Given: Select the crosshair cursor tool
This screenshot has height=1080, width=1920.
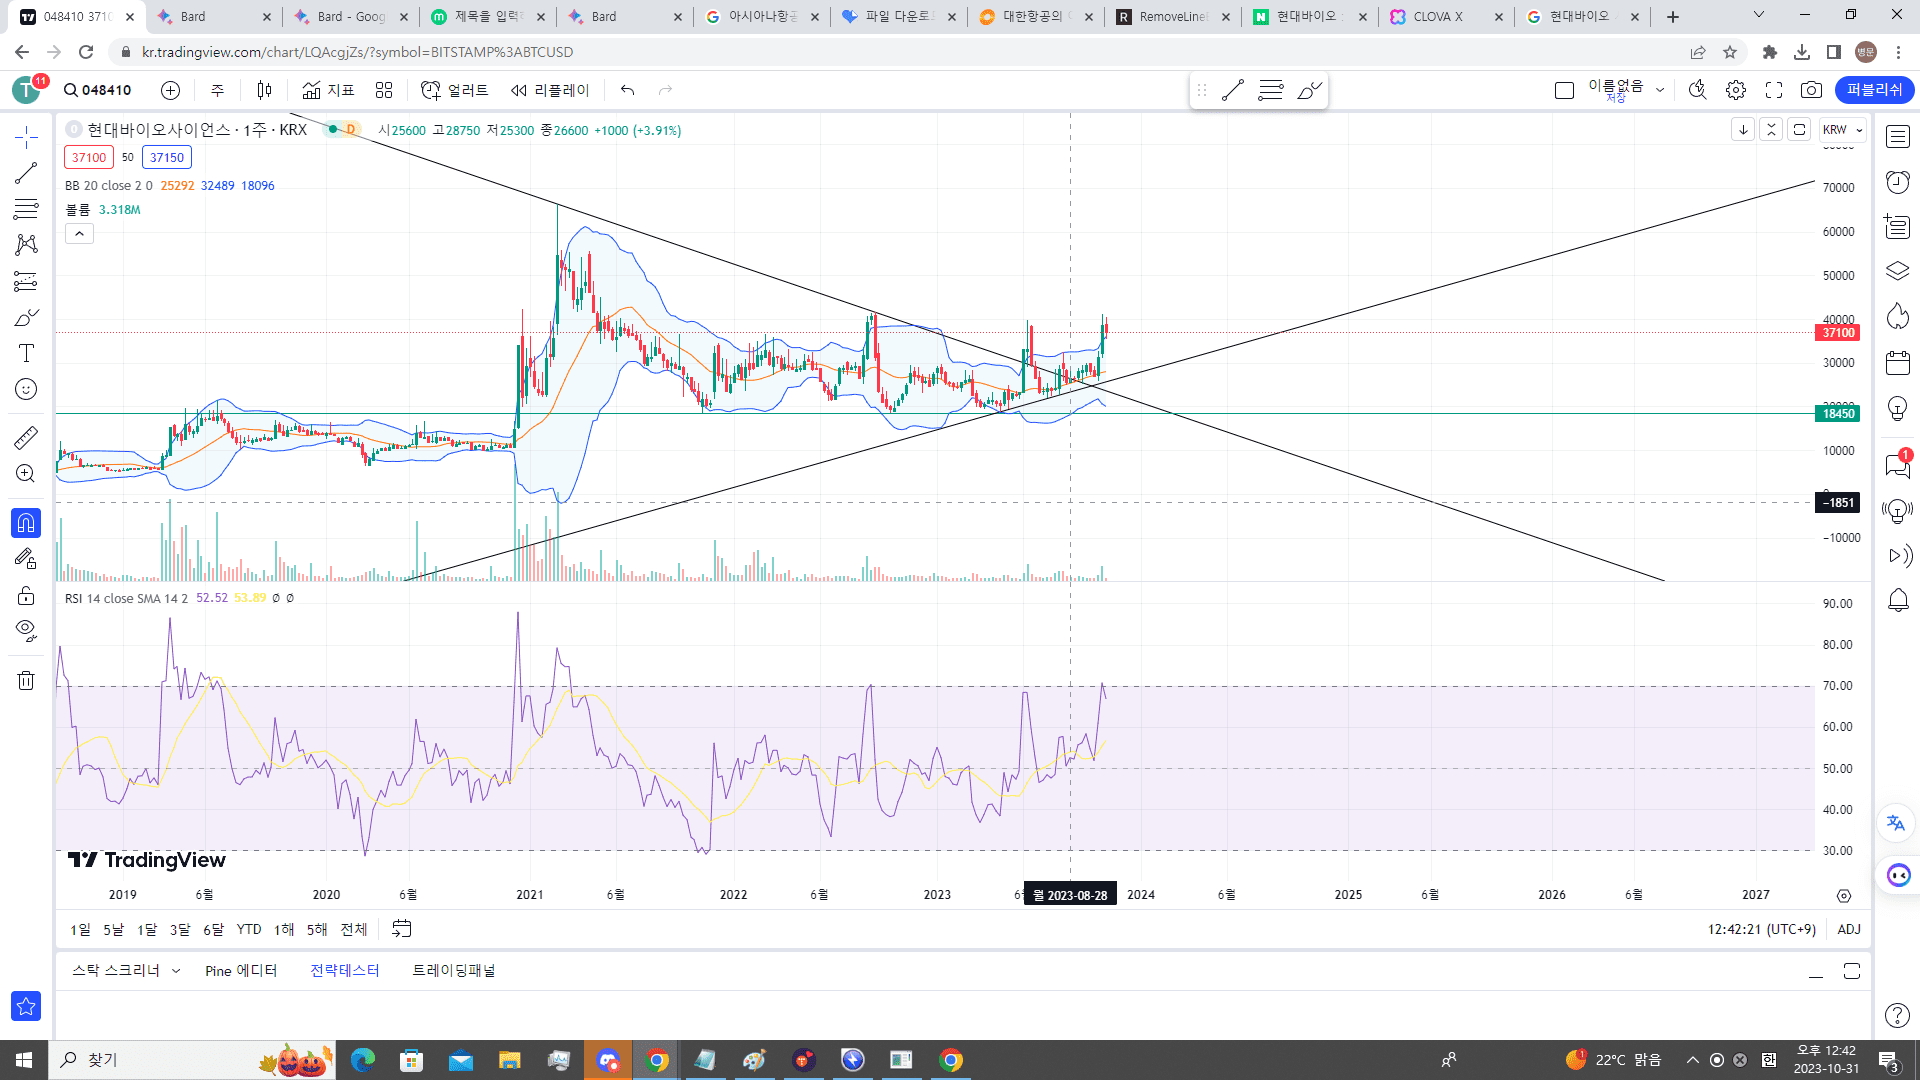Looking at the screenshot, I should click(26, 137).
